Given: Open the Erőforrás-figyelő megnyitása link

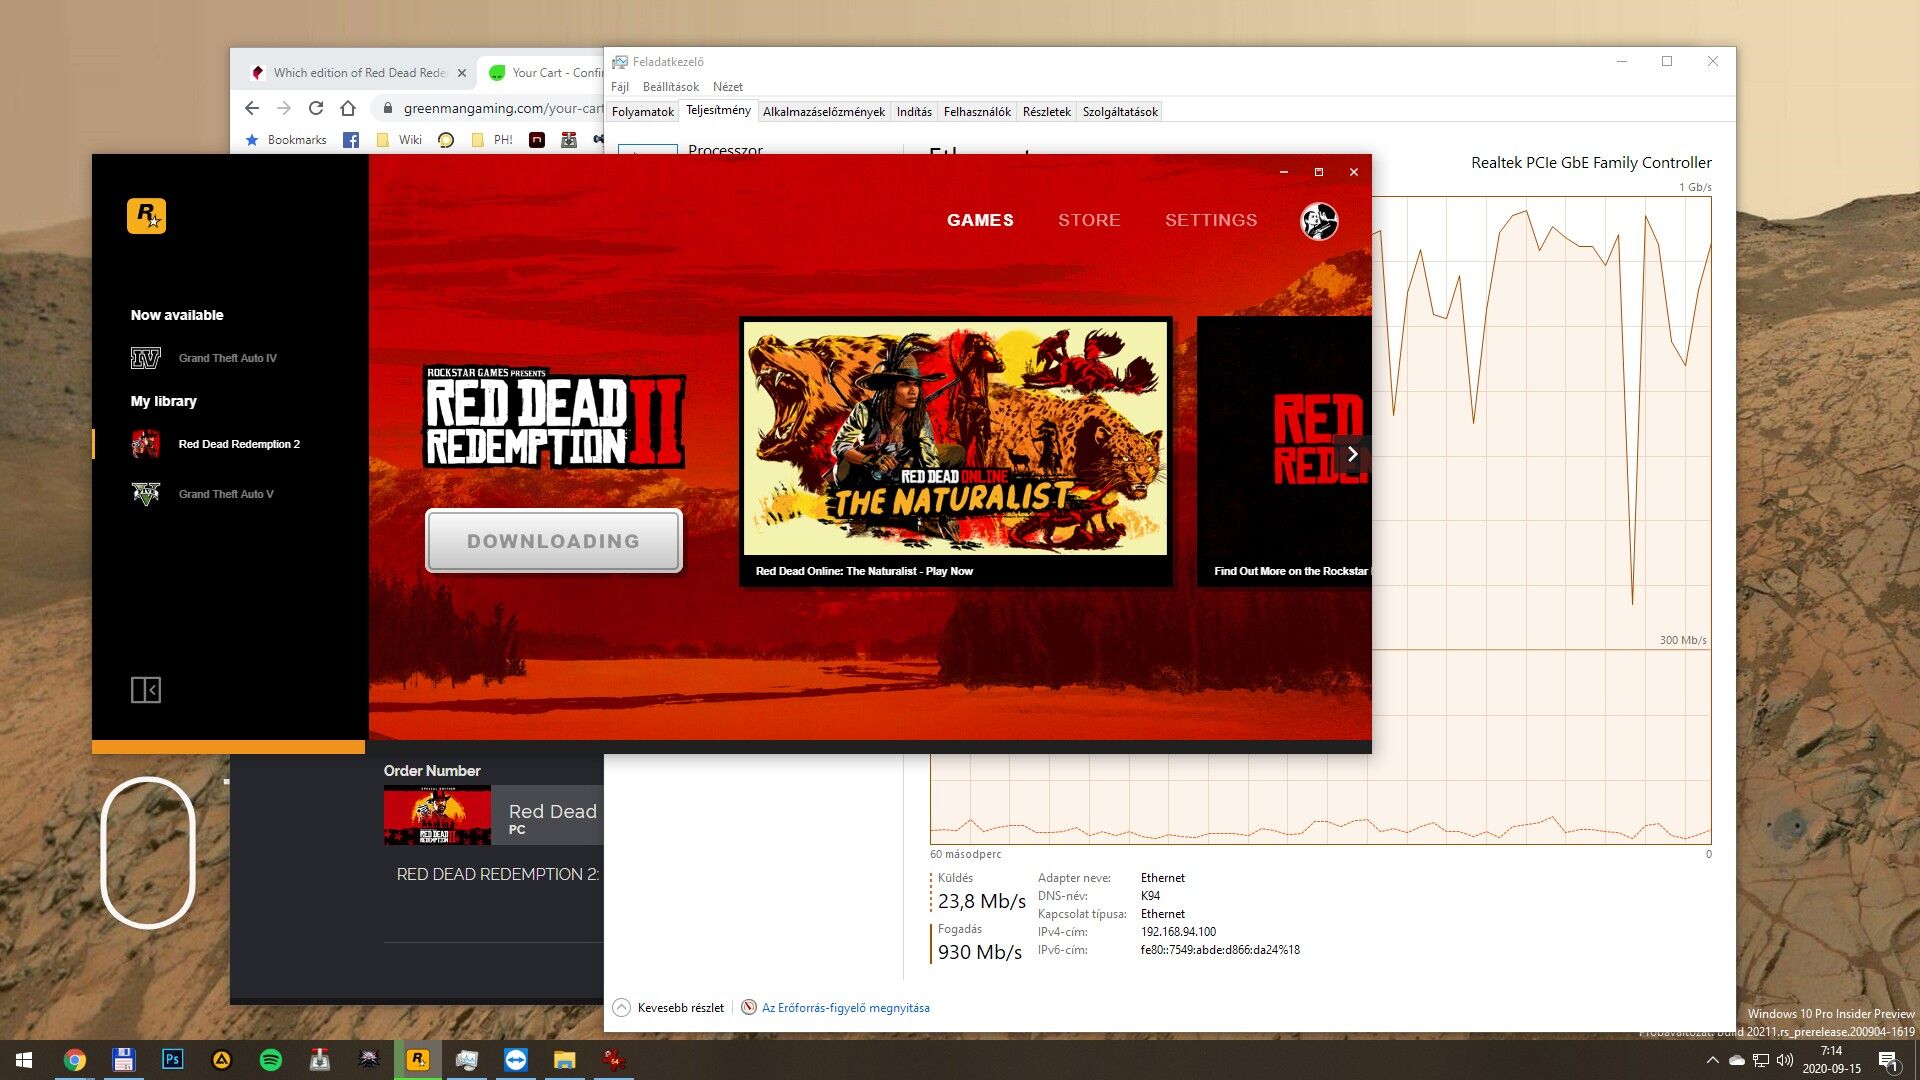Looking at the screenshot, I should [x=845, y=1008].
